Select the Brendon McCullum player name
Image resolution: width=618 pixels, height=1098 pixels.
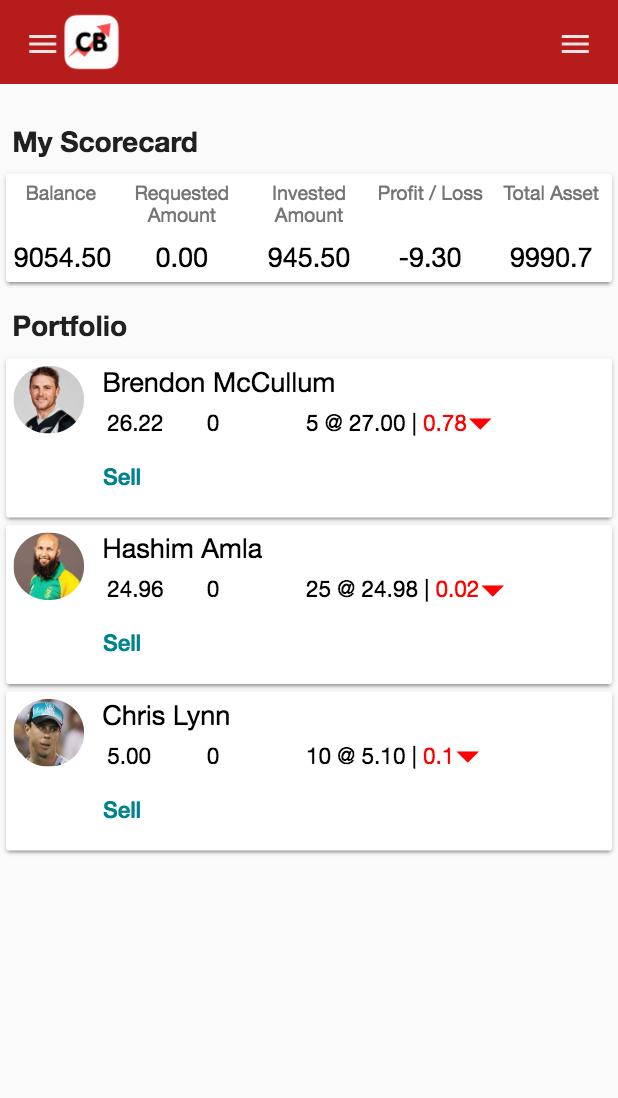click(218, 383)
